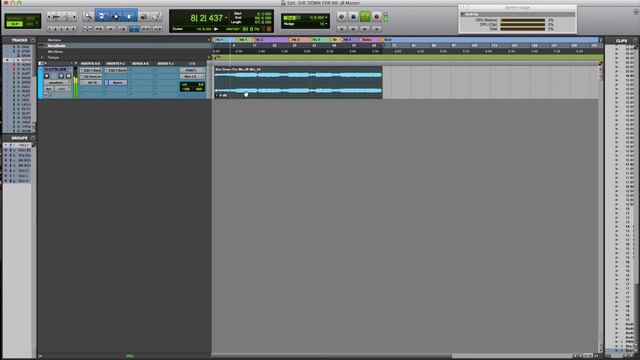The width and height of the screenshot is (640, 360).
Task: Open the Clips list menu
Action: coord(635,40)
